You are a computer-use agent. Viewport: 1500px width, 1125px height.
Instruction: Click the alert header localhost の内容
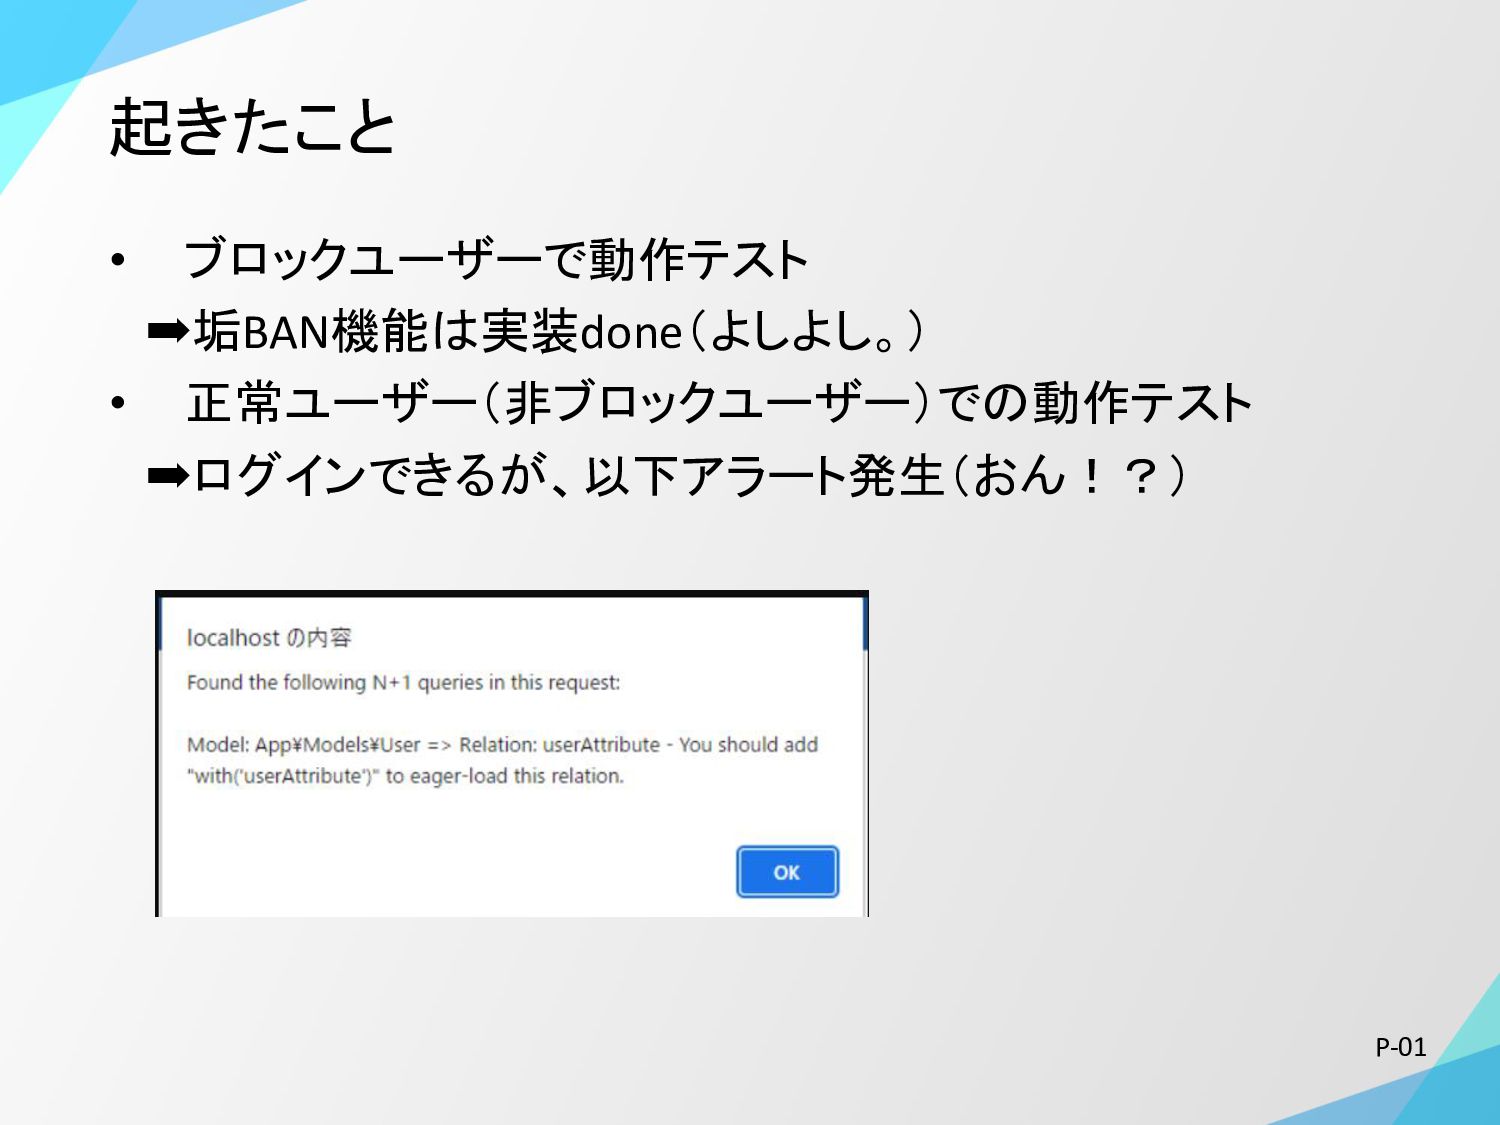point(269,637)
